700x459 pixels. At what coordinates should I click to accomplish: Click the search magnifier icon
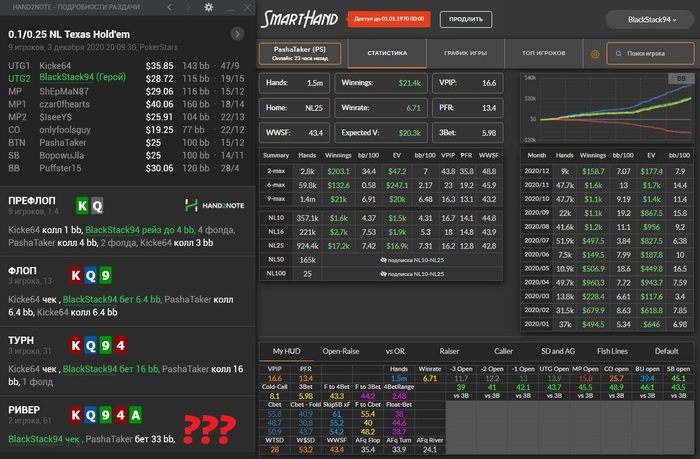coord(618,54)
